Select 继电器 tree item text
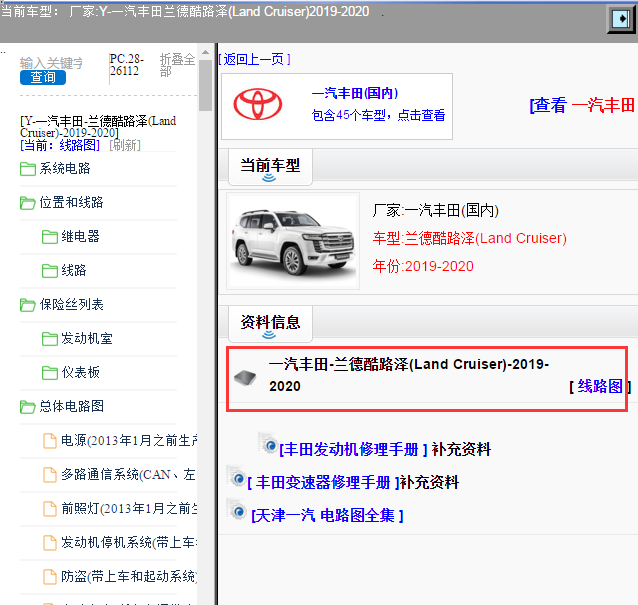Image resolution: width=638 pixels, height=605 pixels. [x=80, y=236]
